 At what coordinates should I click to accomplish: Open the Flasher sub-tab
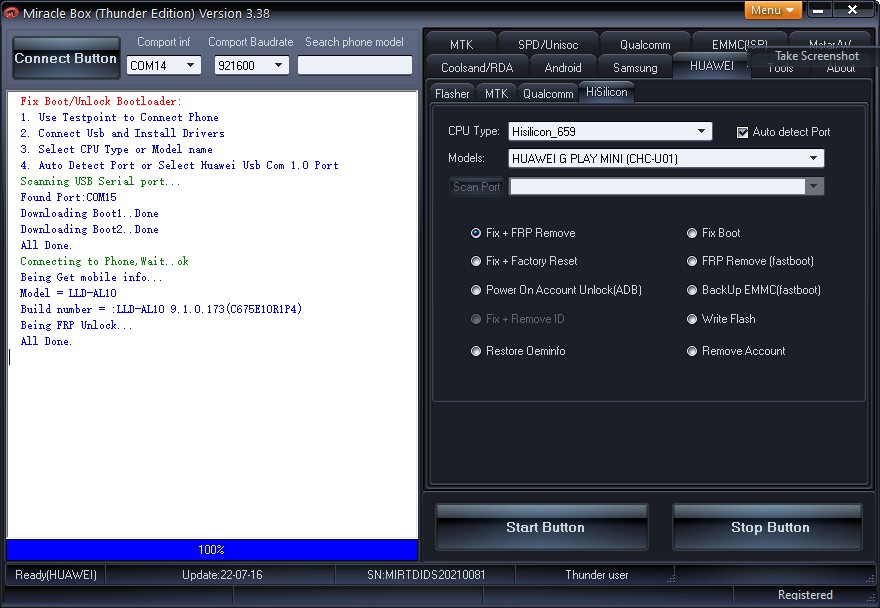[x=452, y=94]
